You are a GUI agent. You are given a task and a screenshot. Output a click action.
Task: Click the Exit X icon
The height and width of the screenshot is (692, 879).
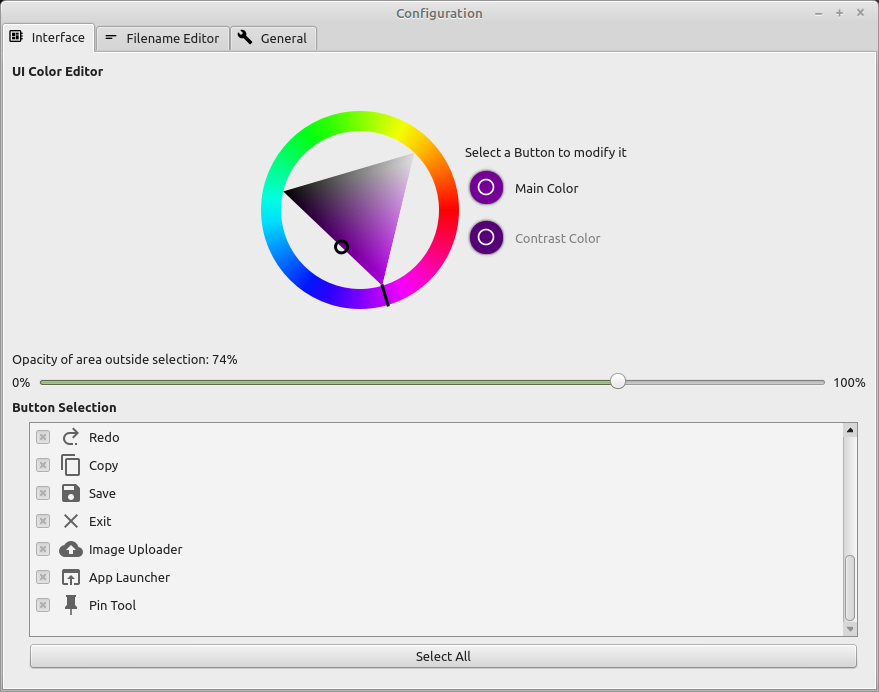point(71,521)
